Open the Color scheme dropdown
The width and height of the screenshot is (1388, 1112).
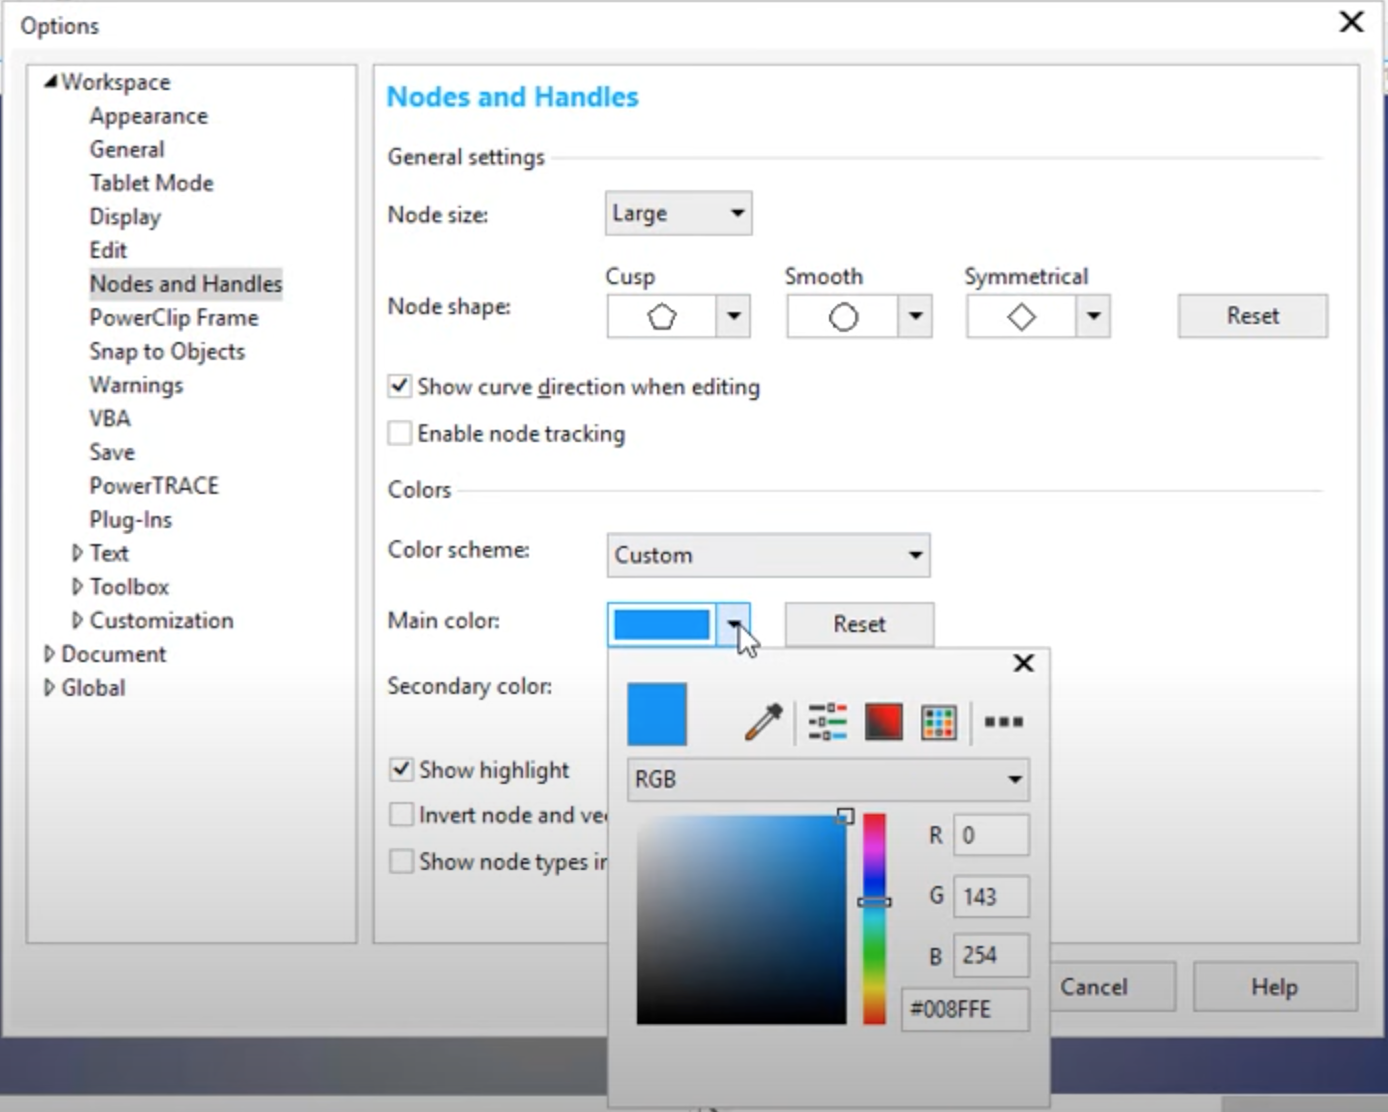[768, 555]
